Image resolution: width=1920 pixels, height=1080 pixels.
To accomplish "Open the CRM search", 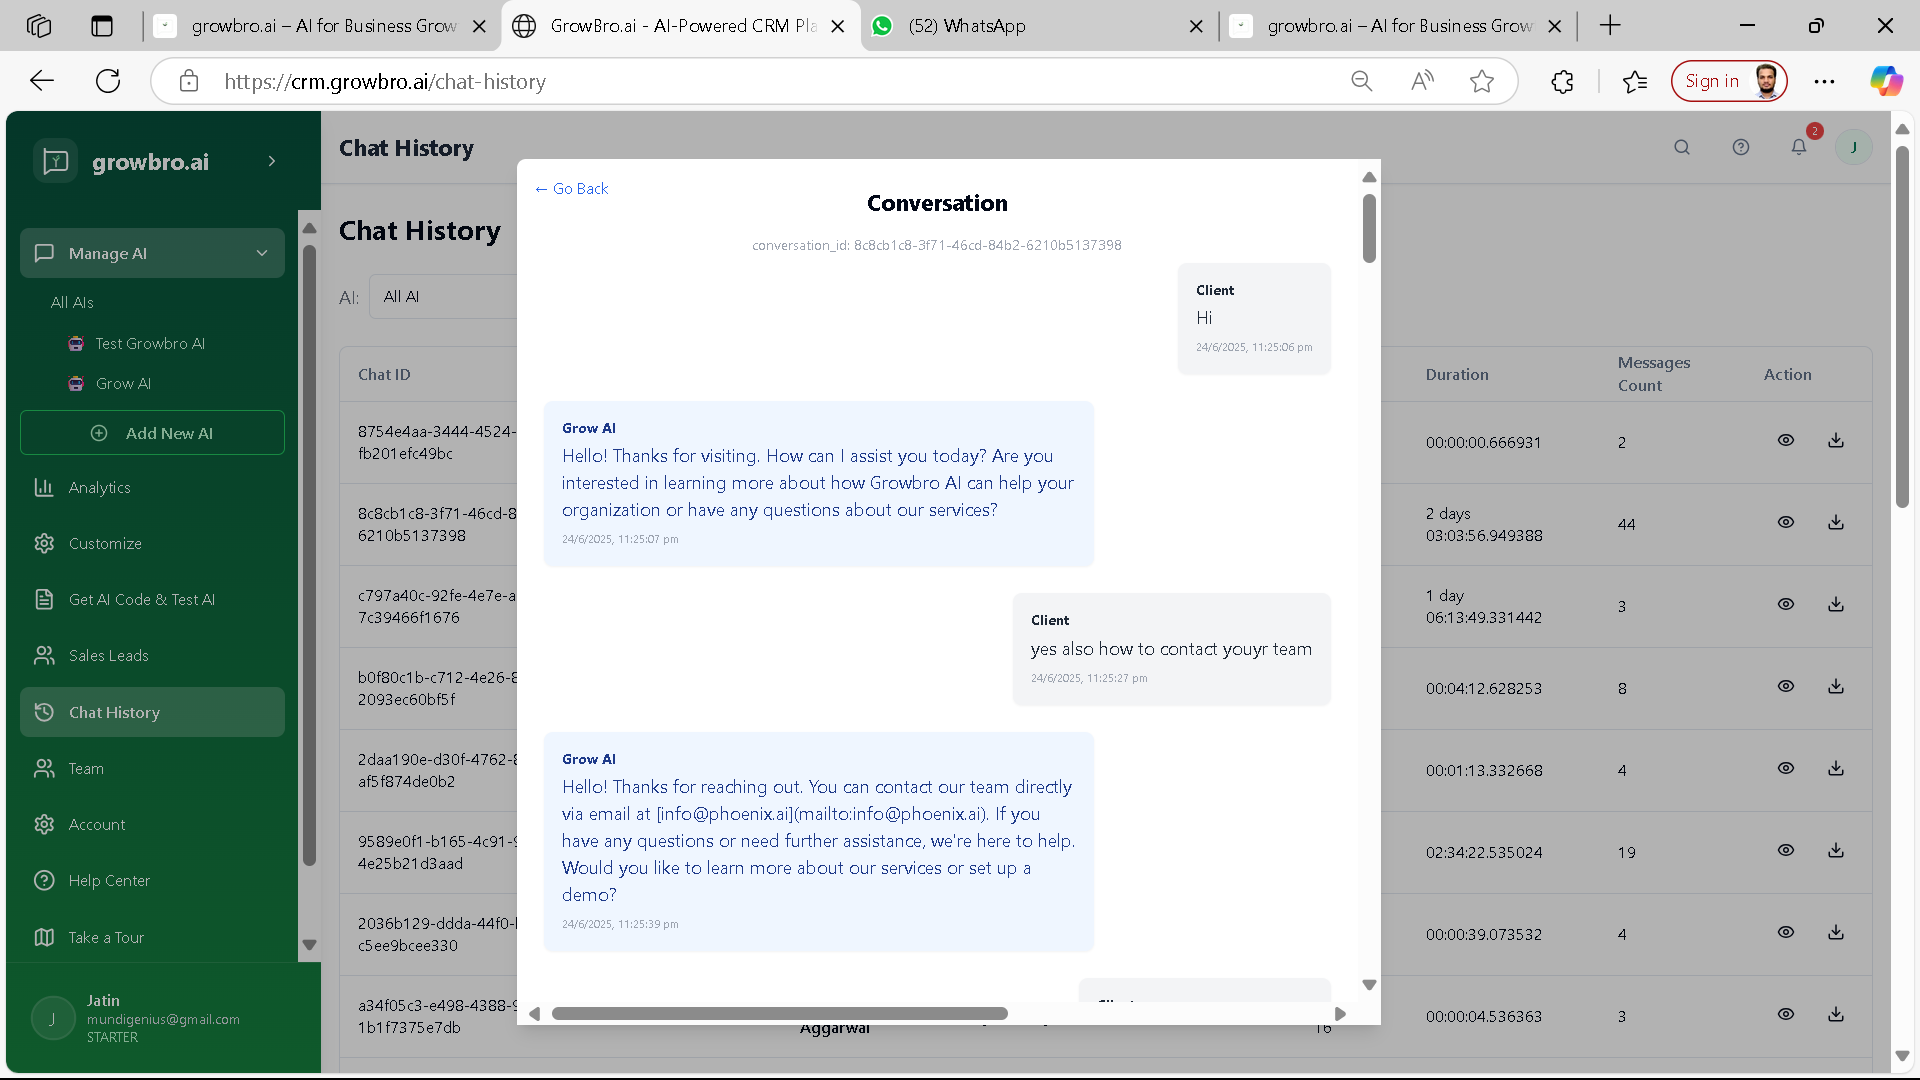I will pos(1682,147).
